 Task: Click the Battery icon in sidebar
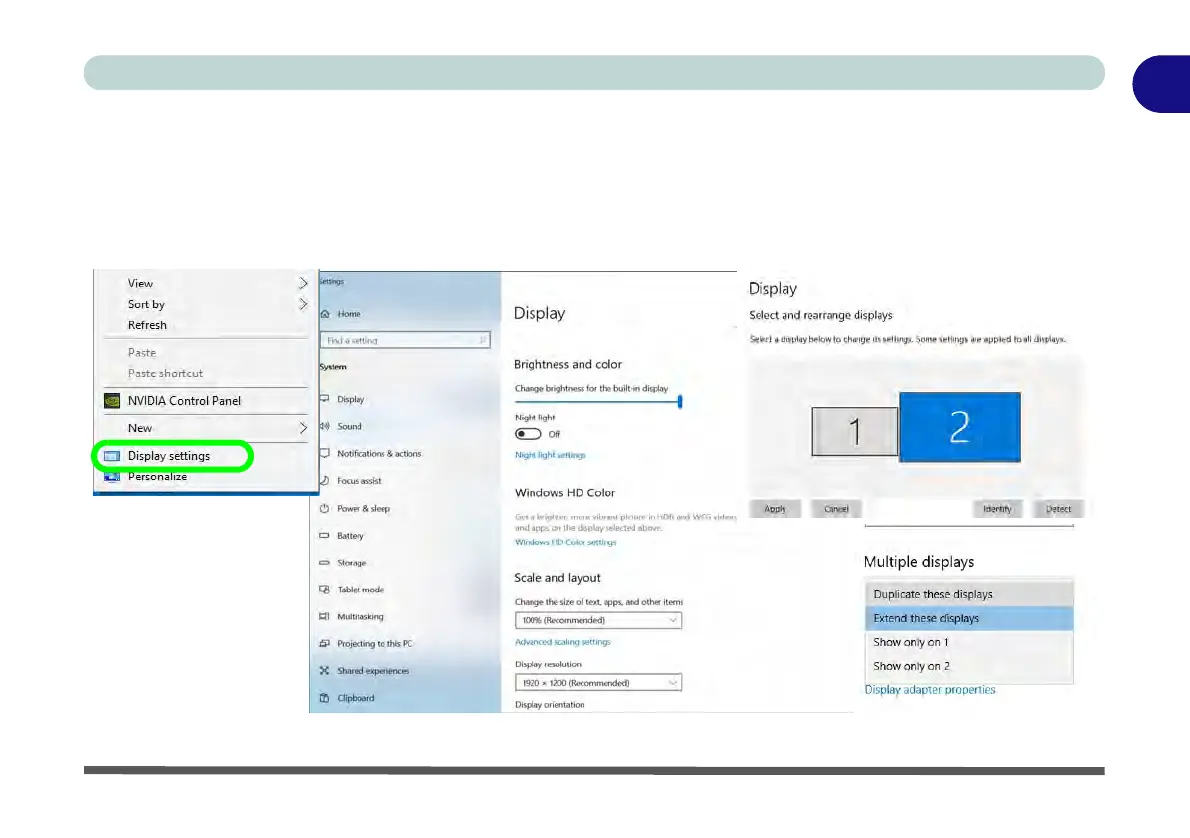pos(324,536)
